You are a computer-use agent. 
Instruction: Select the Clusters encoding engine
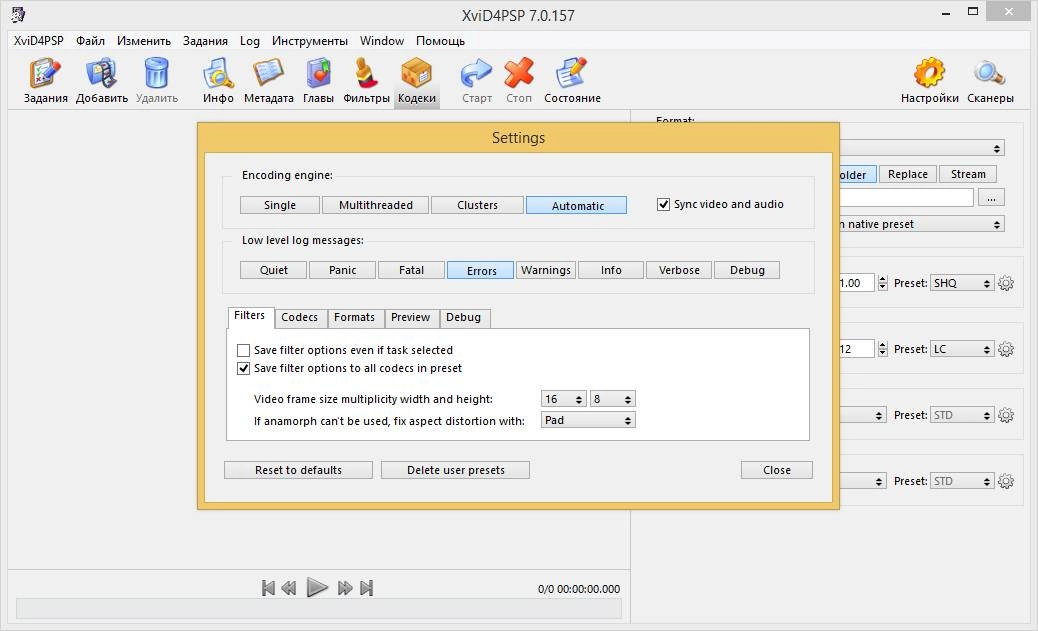point(477,205)
